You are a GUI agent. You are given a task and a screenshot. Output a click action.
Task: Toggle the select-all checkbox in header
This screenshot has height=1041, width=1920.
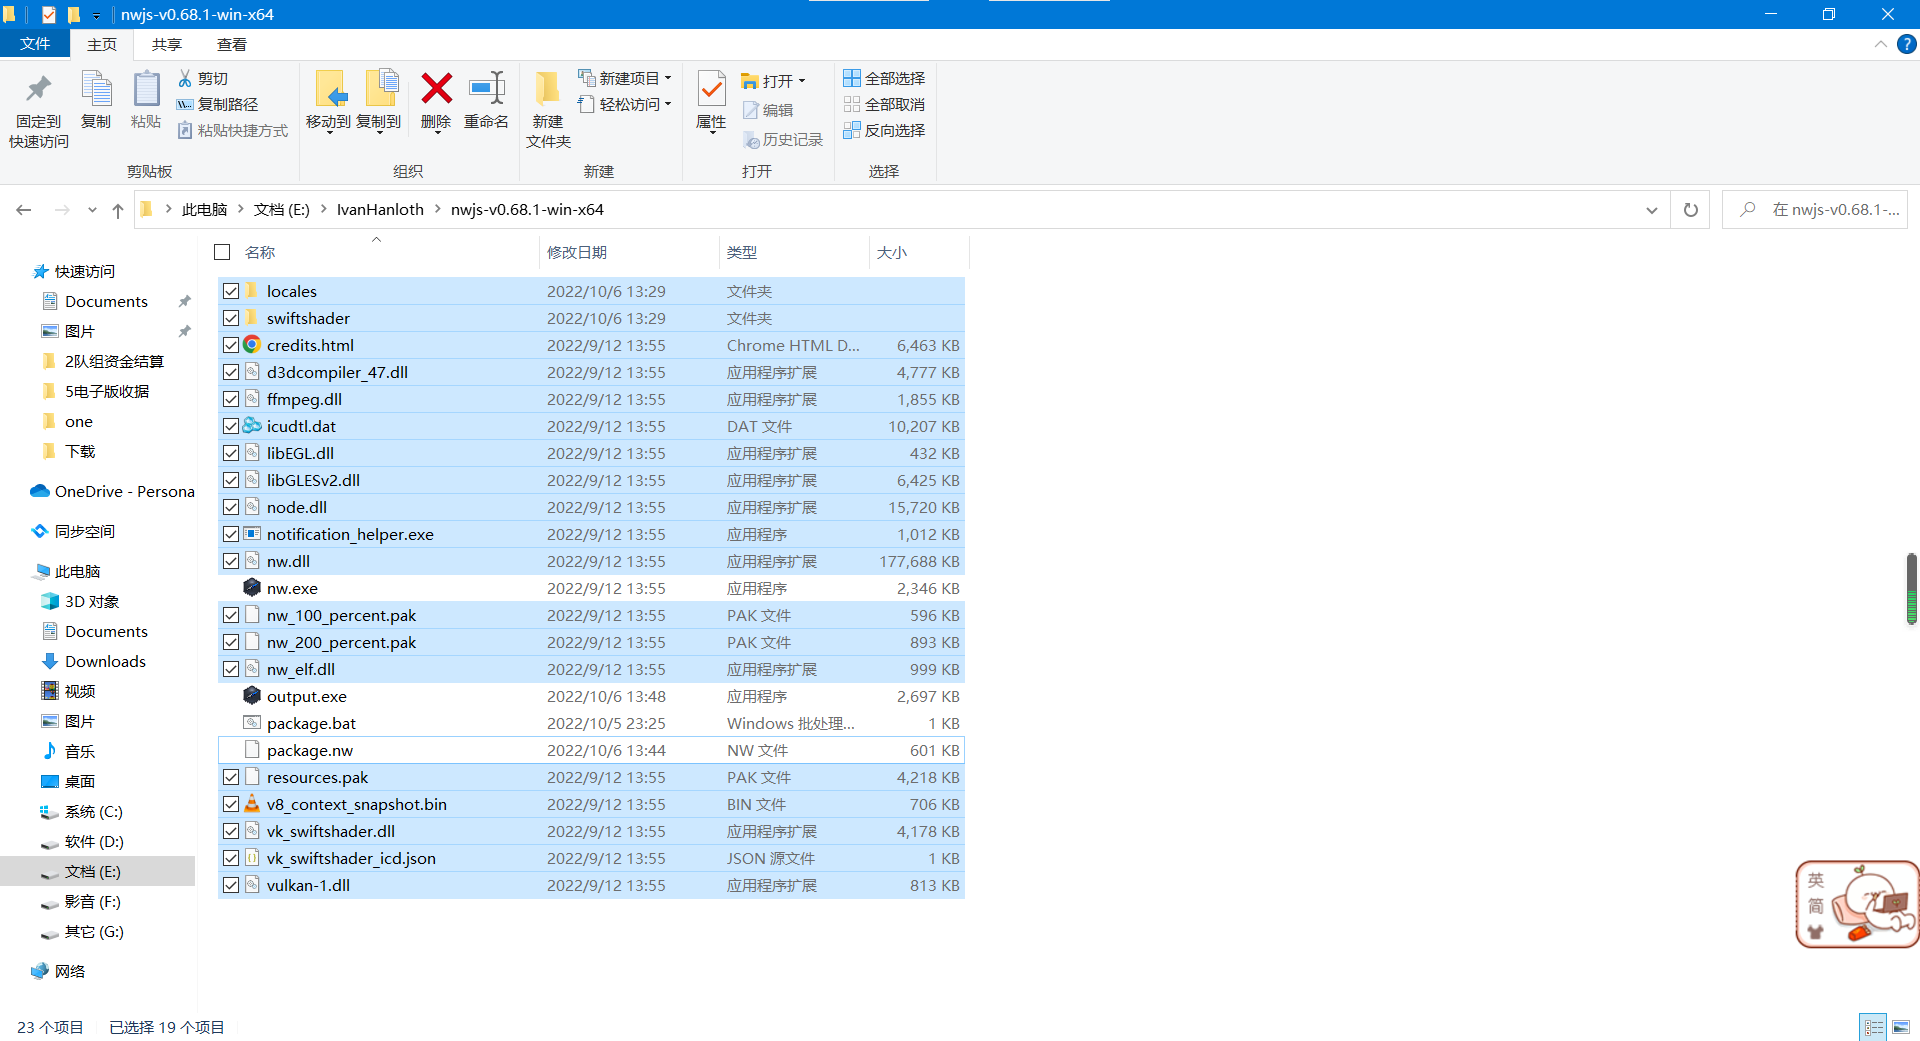[223, 252]
